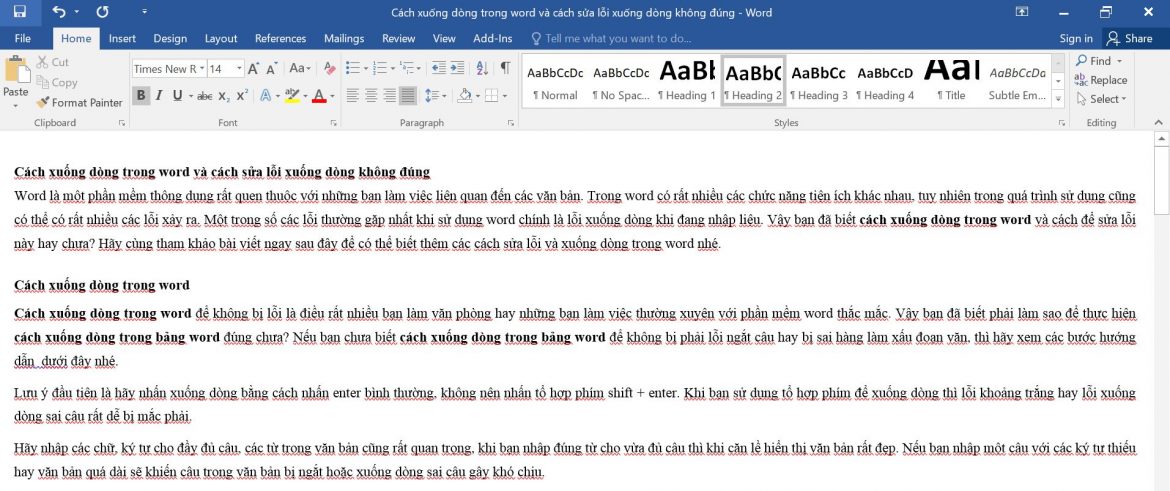
Task: Apply yellow text highlight color
Action: point(291,96)
